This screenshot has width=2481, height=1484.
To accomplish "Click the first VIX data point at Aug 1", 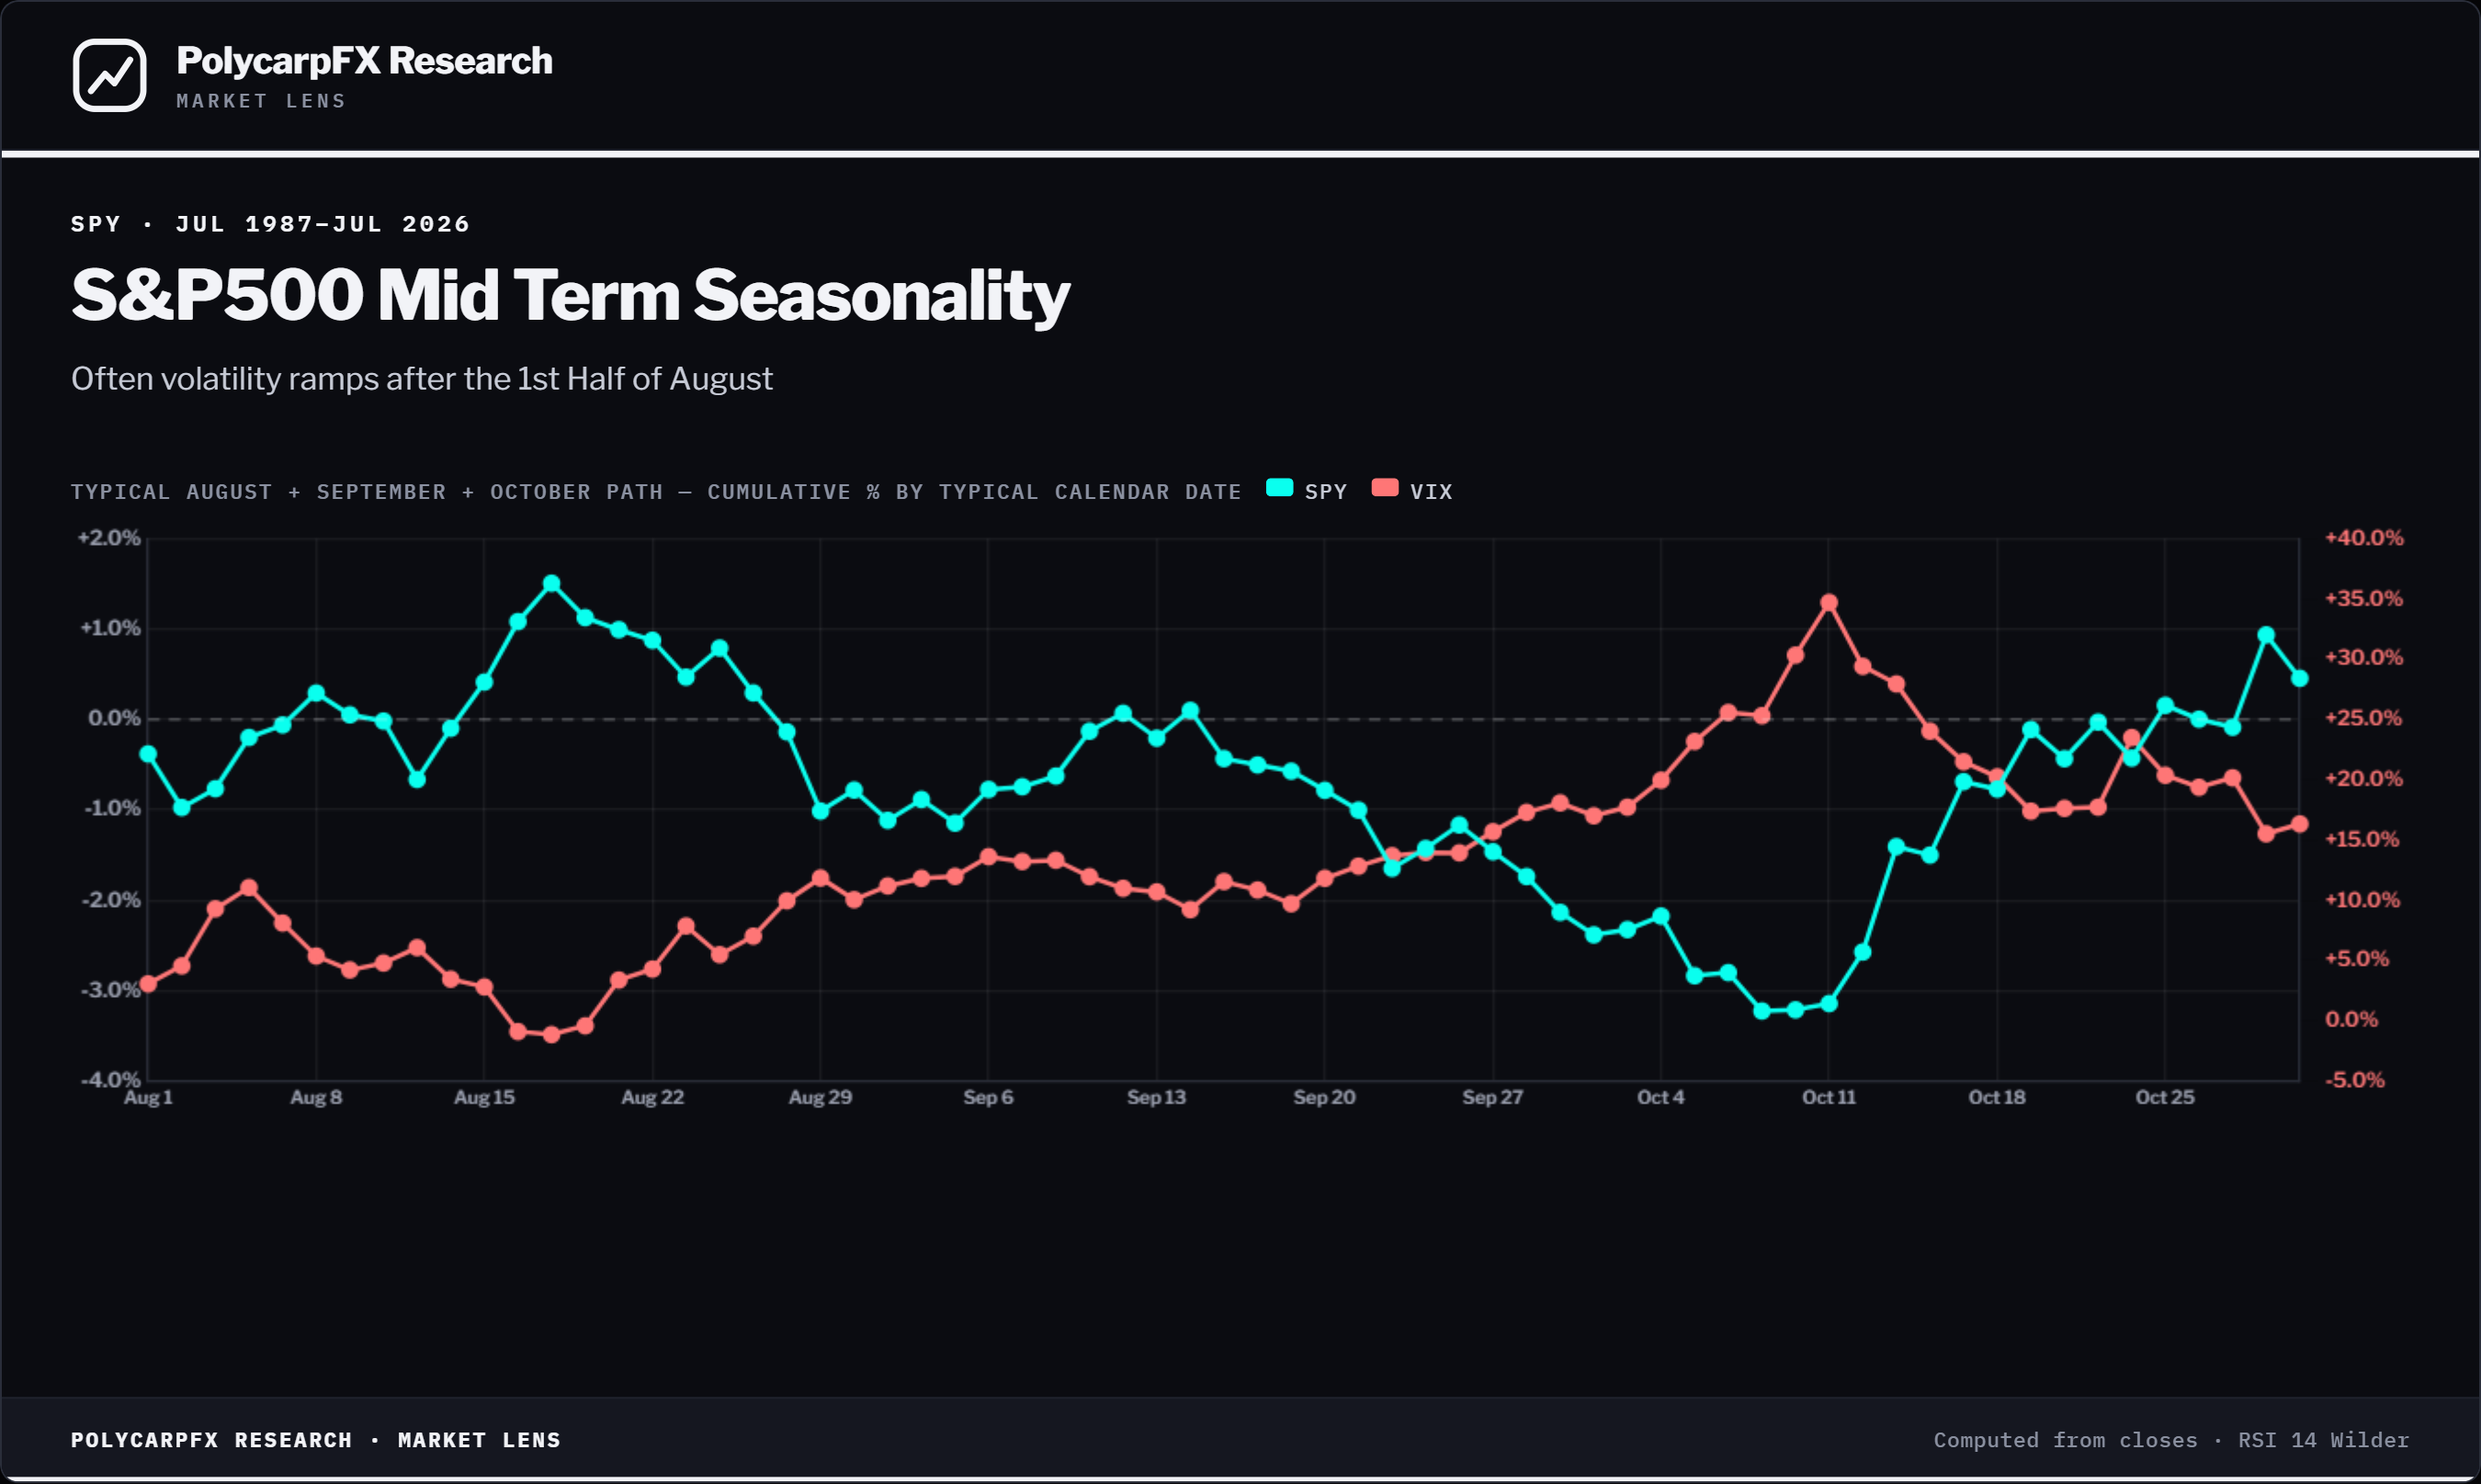I will (x=148, y=984).
